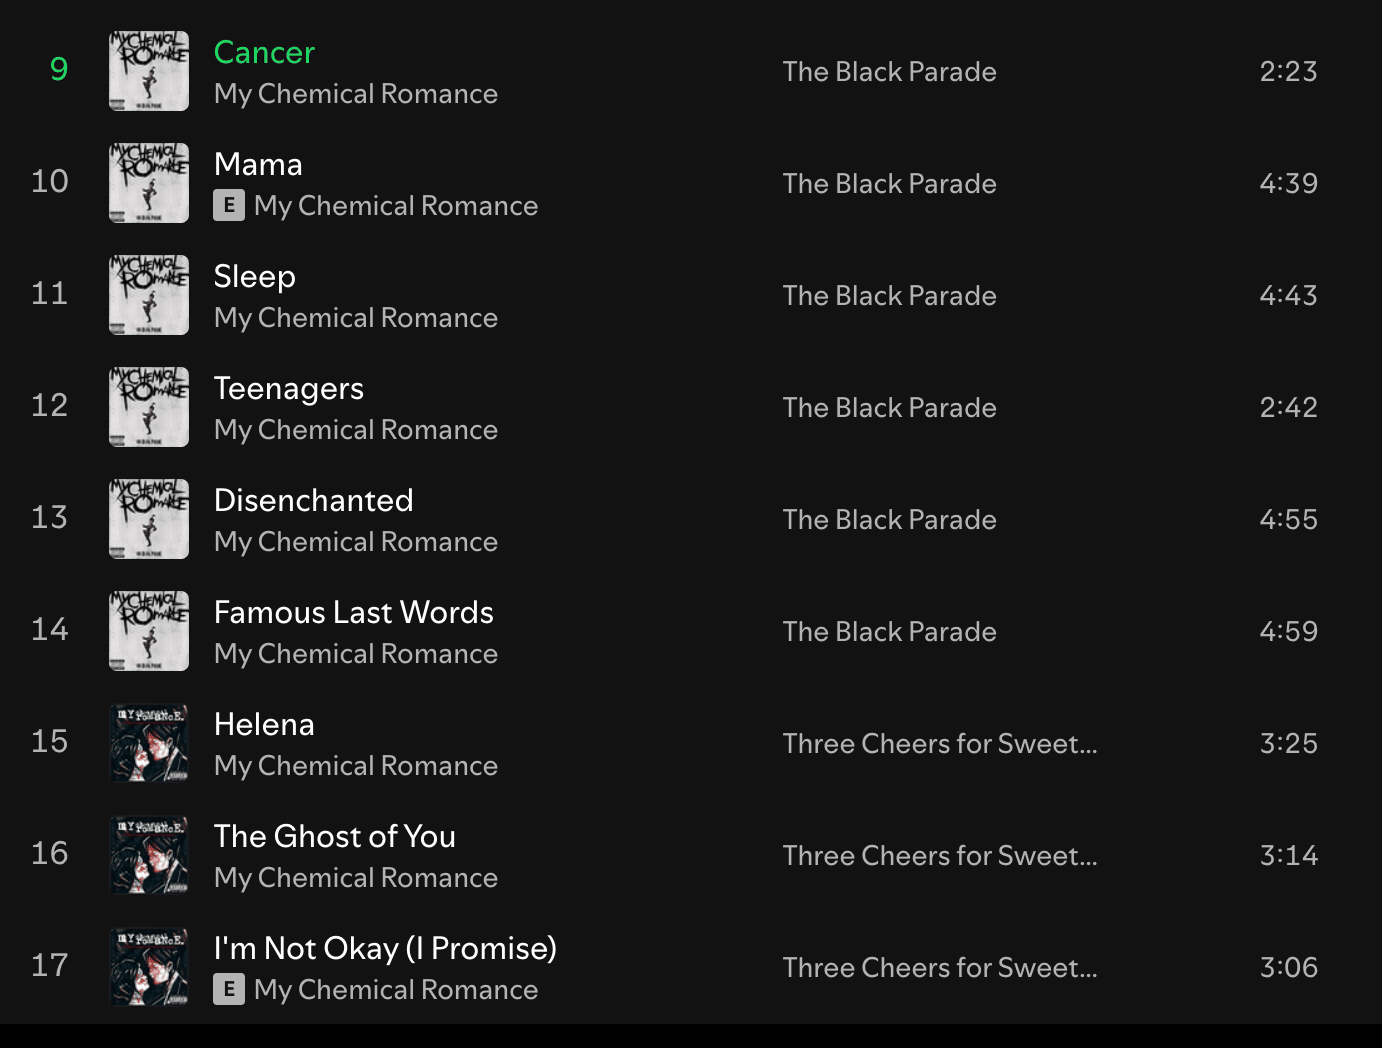Open the artist link under Sleep
This screenshot has height=1048, width=1382.
point(356,318)
